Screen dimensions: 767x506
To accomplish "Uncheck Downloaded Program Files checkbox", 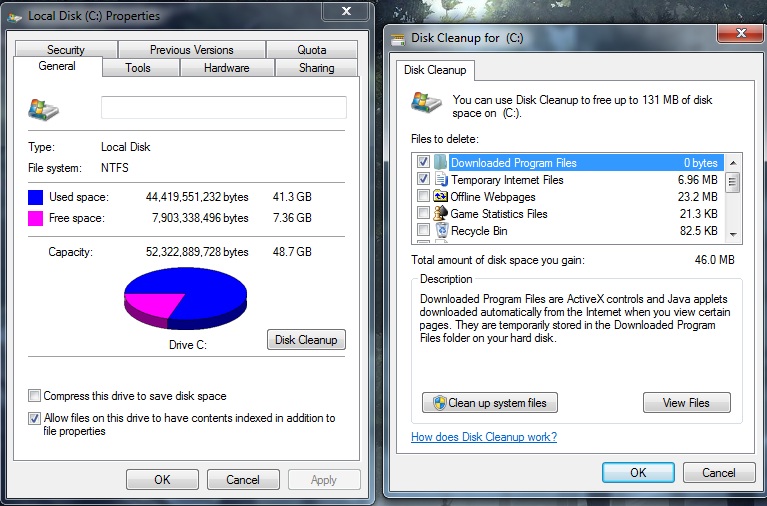I will [424, 162].
